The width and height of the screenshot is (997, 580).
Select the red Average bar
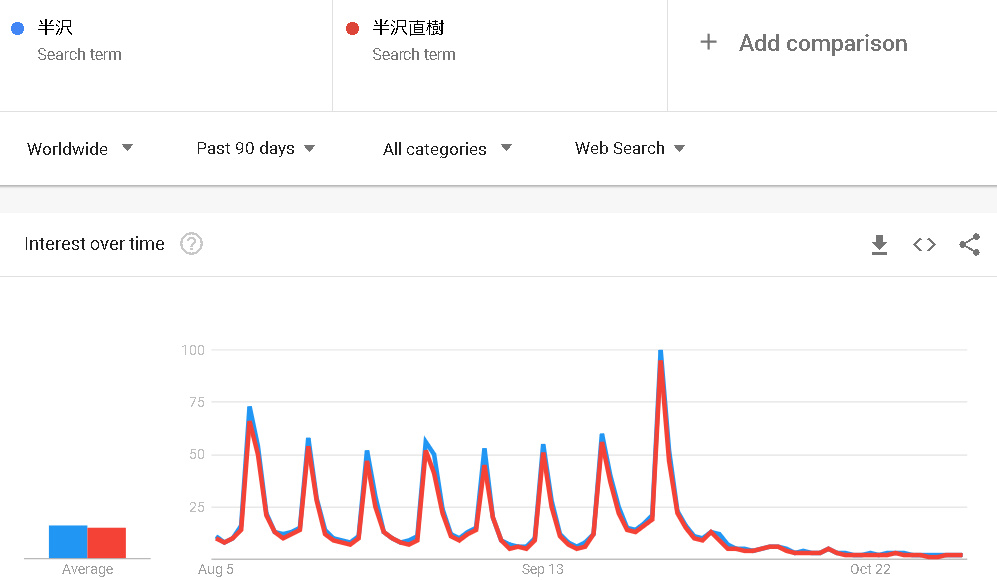click(106, 543)
